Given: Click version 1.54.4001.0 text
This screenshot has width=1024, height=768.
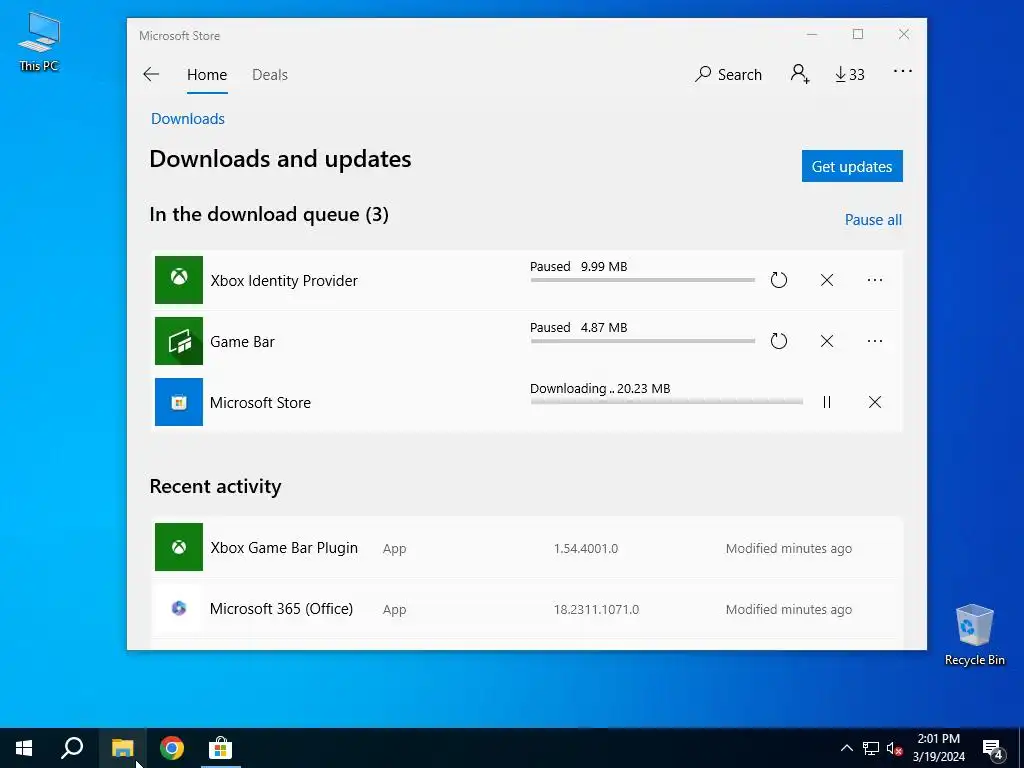Looking at the screenshot, I should 586,549.
